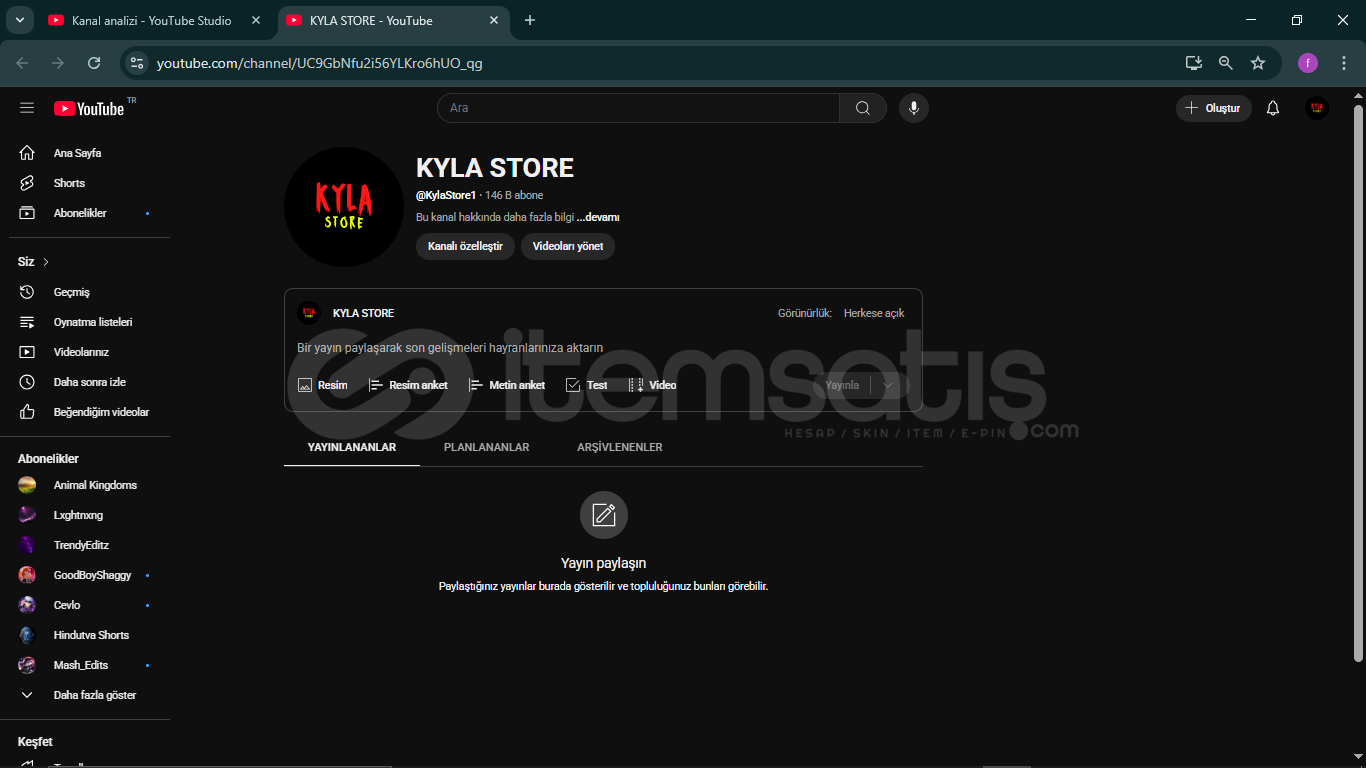Screen dimensions: 1366x768
Task: Click the browser address bar URL
Action: (320, 63)
